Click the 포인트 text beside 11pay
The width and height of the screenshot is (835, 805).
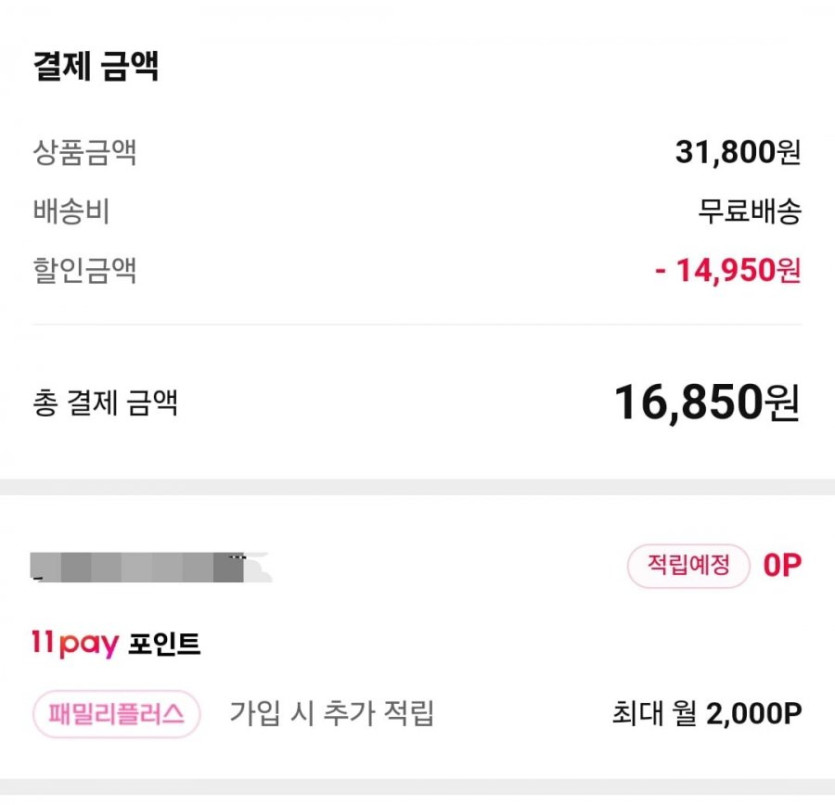click(x=165, y=645)
